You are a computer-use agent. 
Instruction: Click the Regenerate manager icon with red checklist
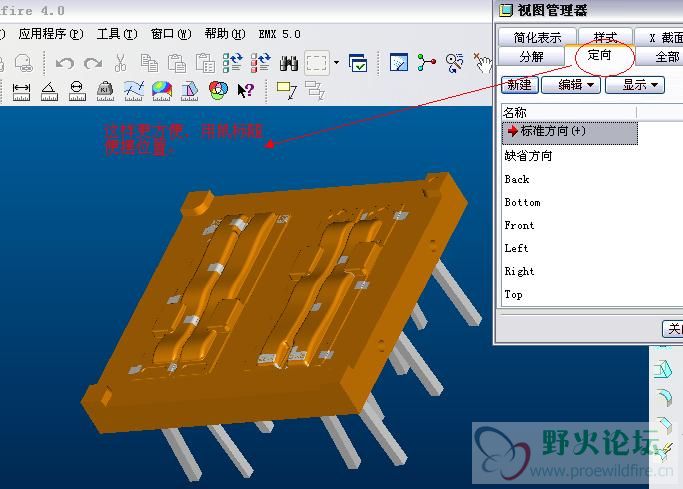(x=260, y=63)
